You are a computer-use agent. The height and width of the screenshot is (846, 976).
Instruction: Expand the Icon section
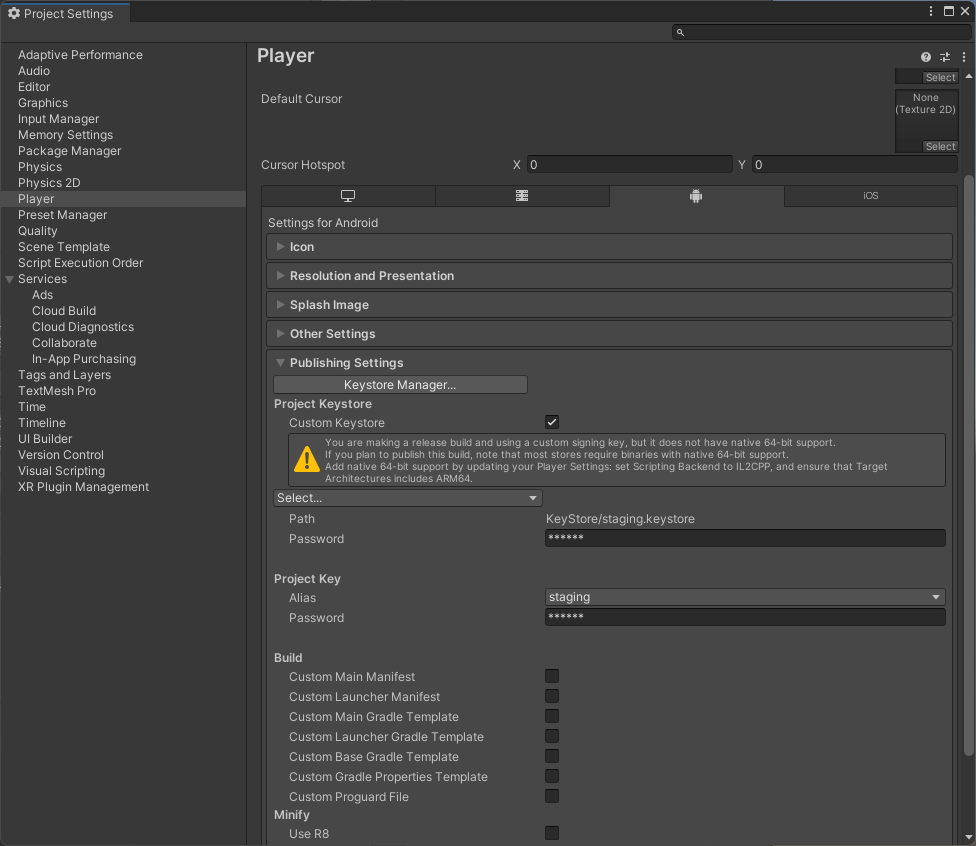coord(609,247)
